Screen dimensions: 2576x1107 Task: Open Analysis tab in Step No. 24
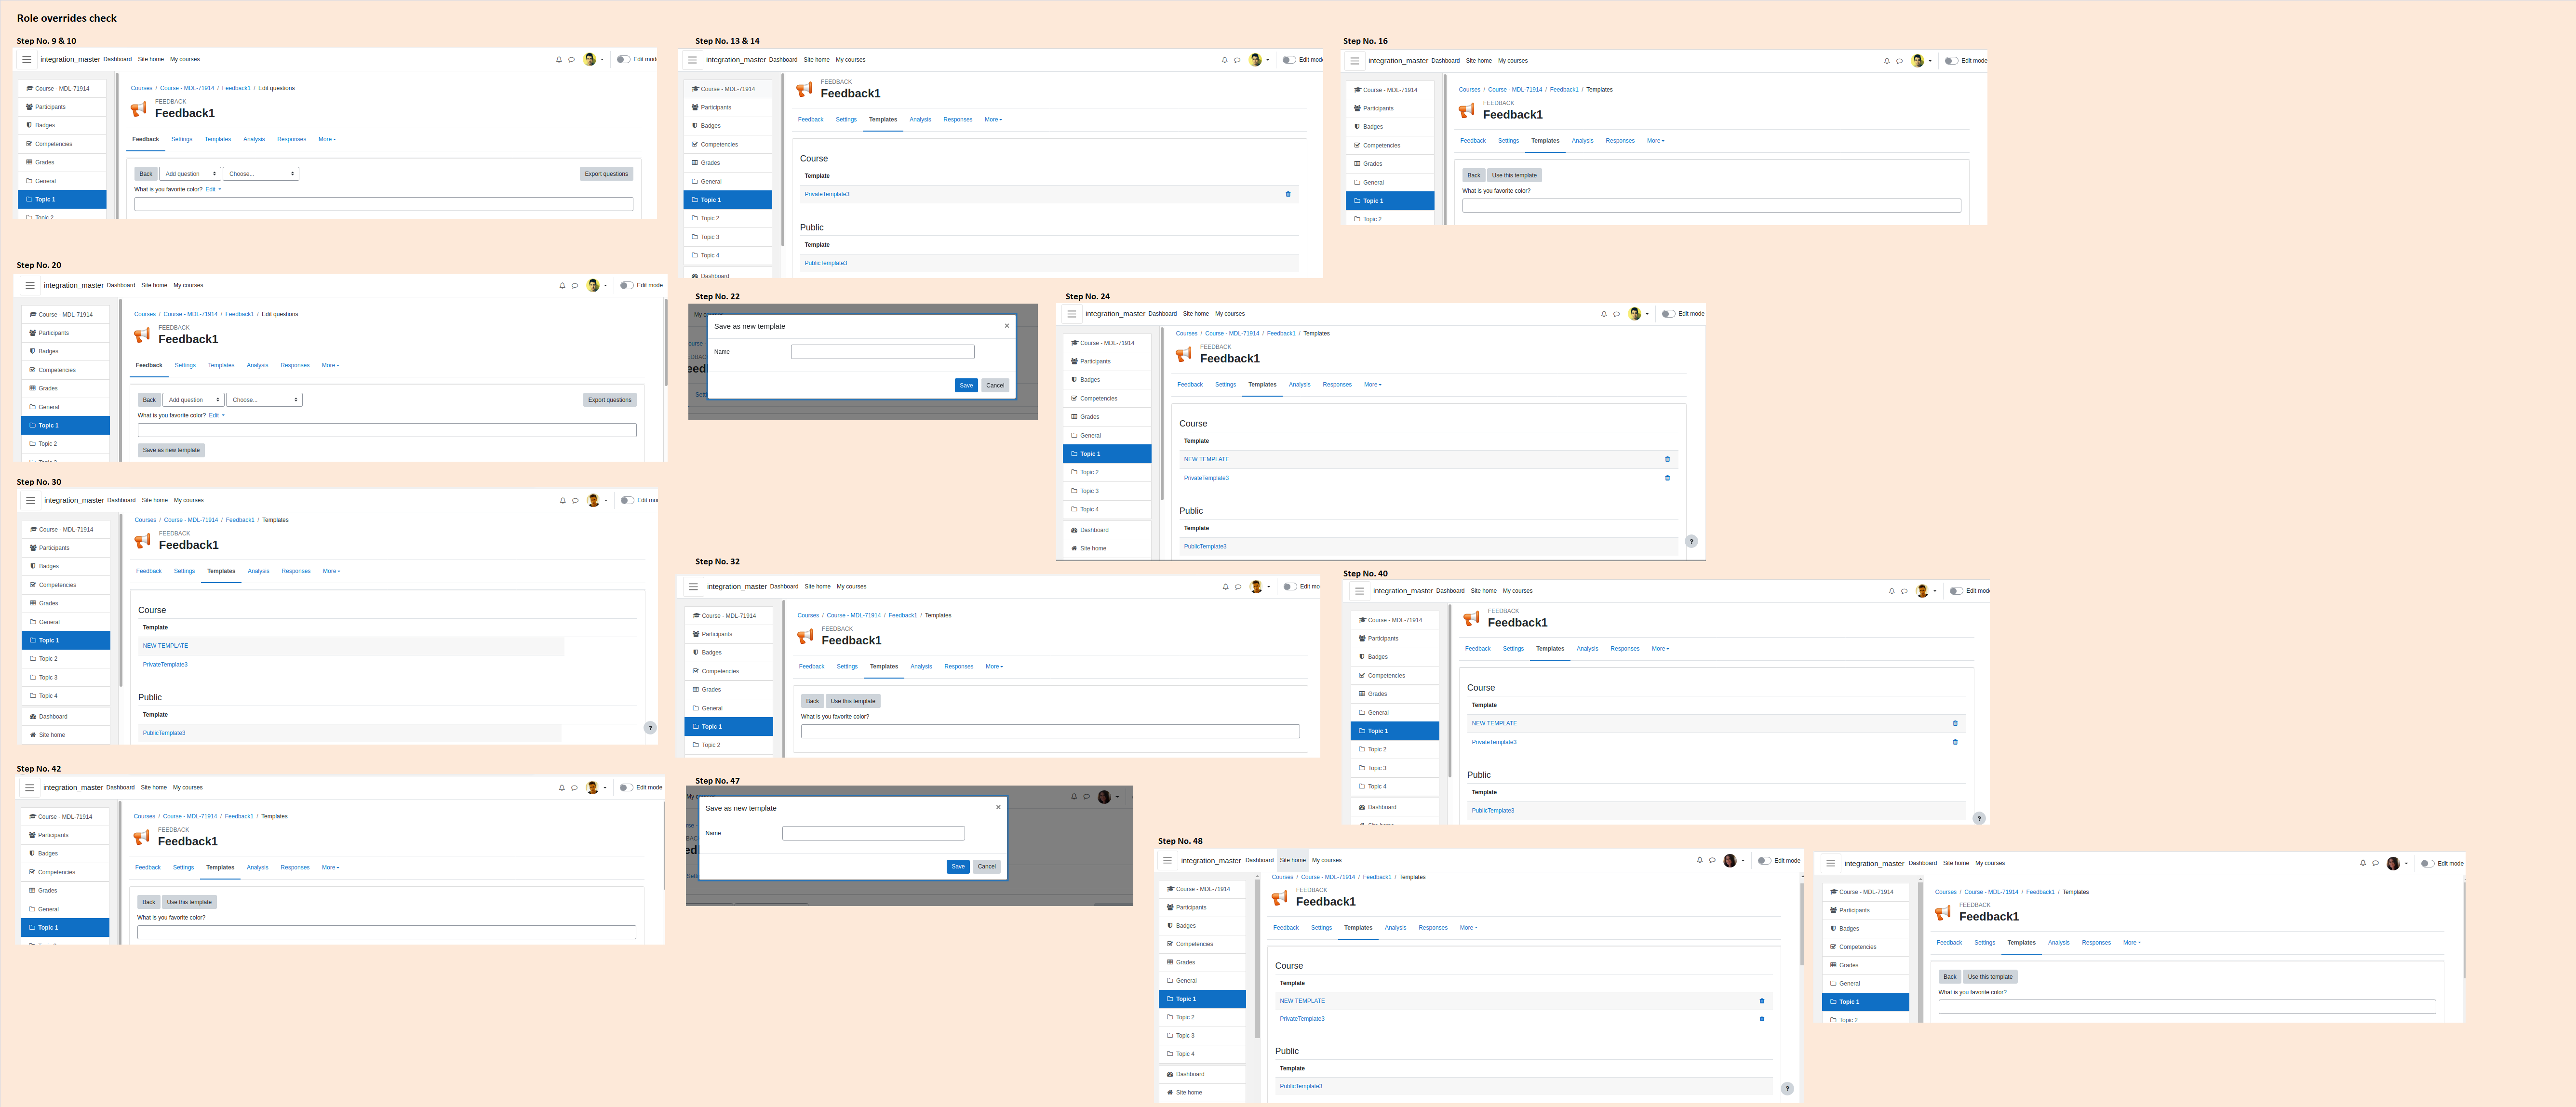[1299, 384]
